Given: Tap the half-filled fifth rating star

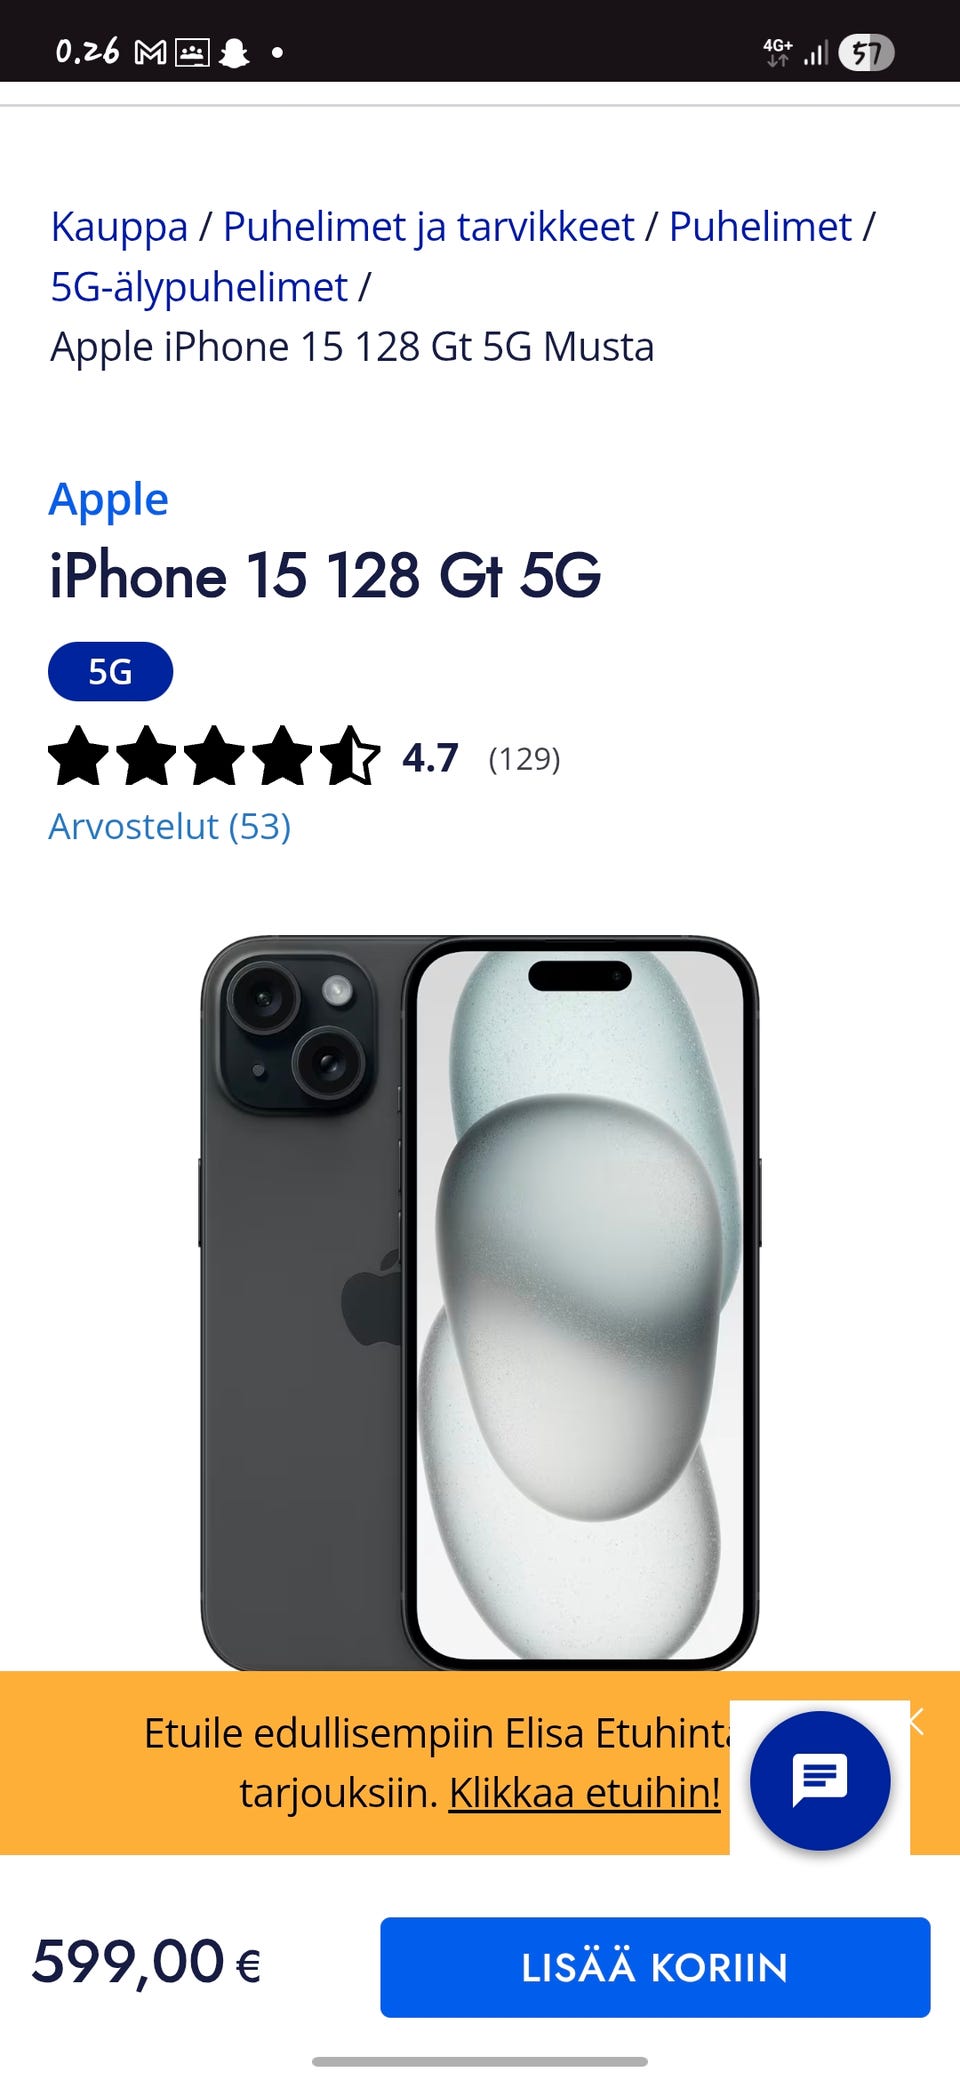Looking at the screenshot, I should coord(350,756).
